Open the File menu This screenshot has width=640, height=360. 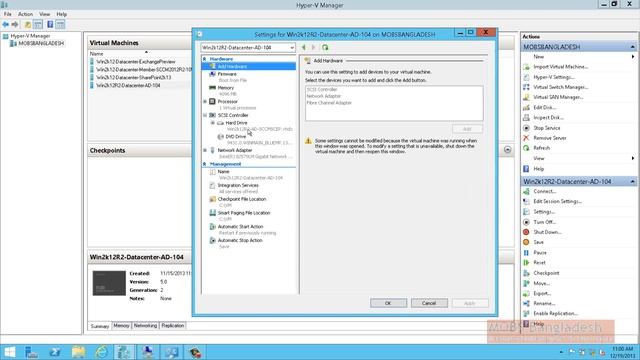(x=8, y=14)
